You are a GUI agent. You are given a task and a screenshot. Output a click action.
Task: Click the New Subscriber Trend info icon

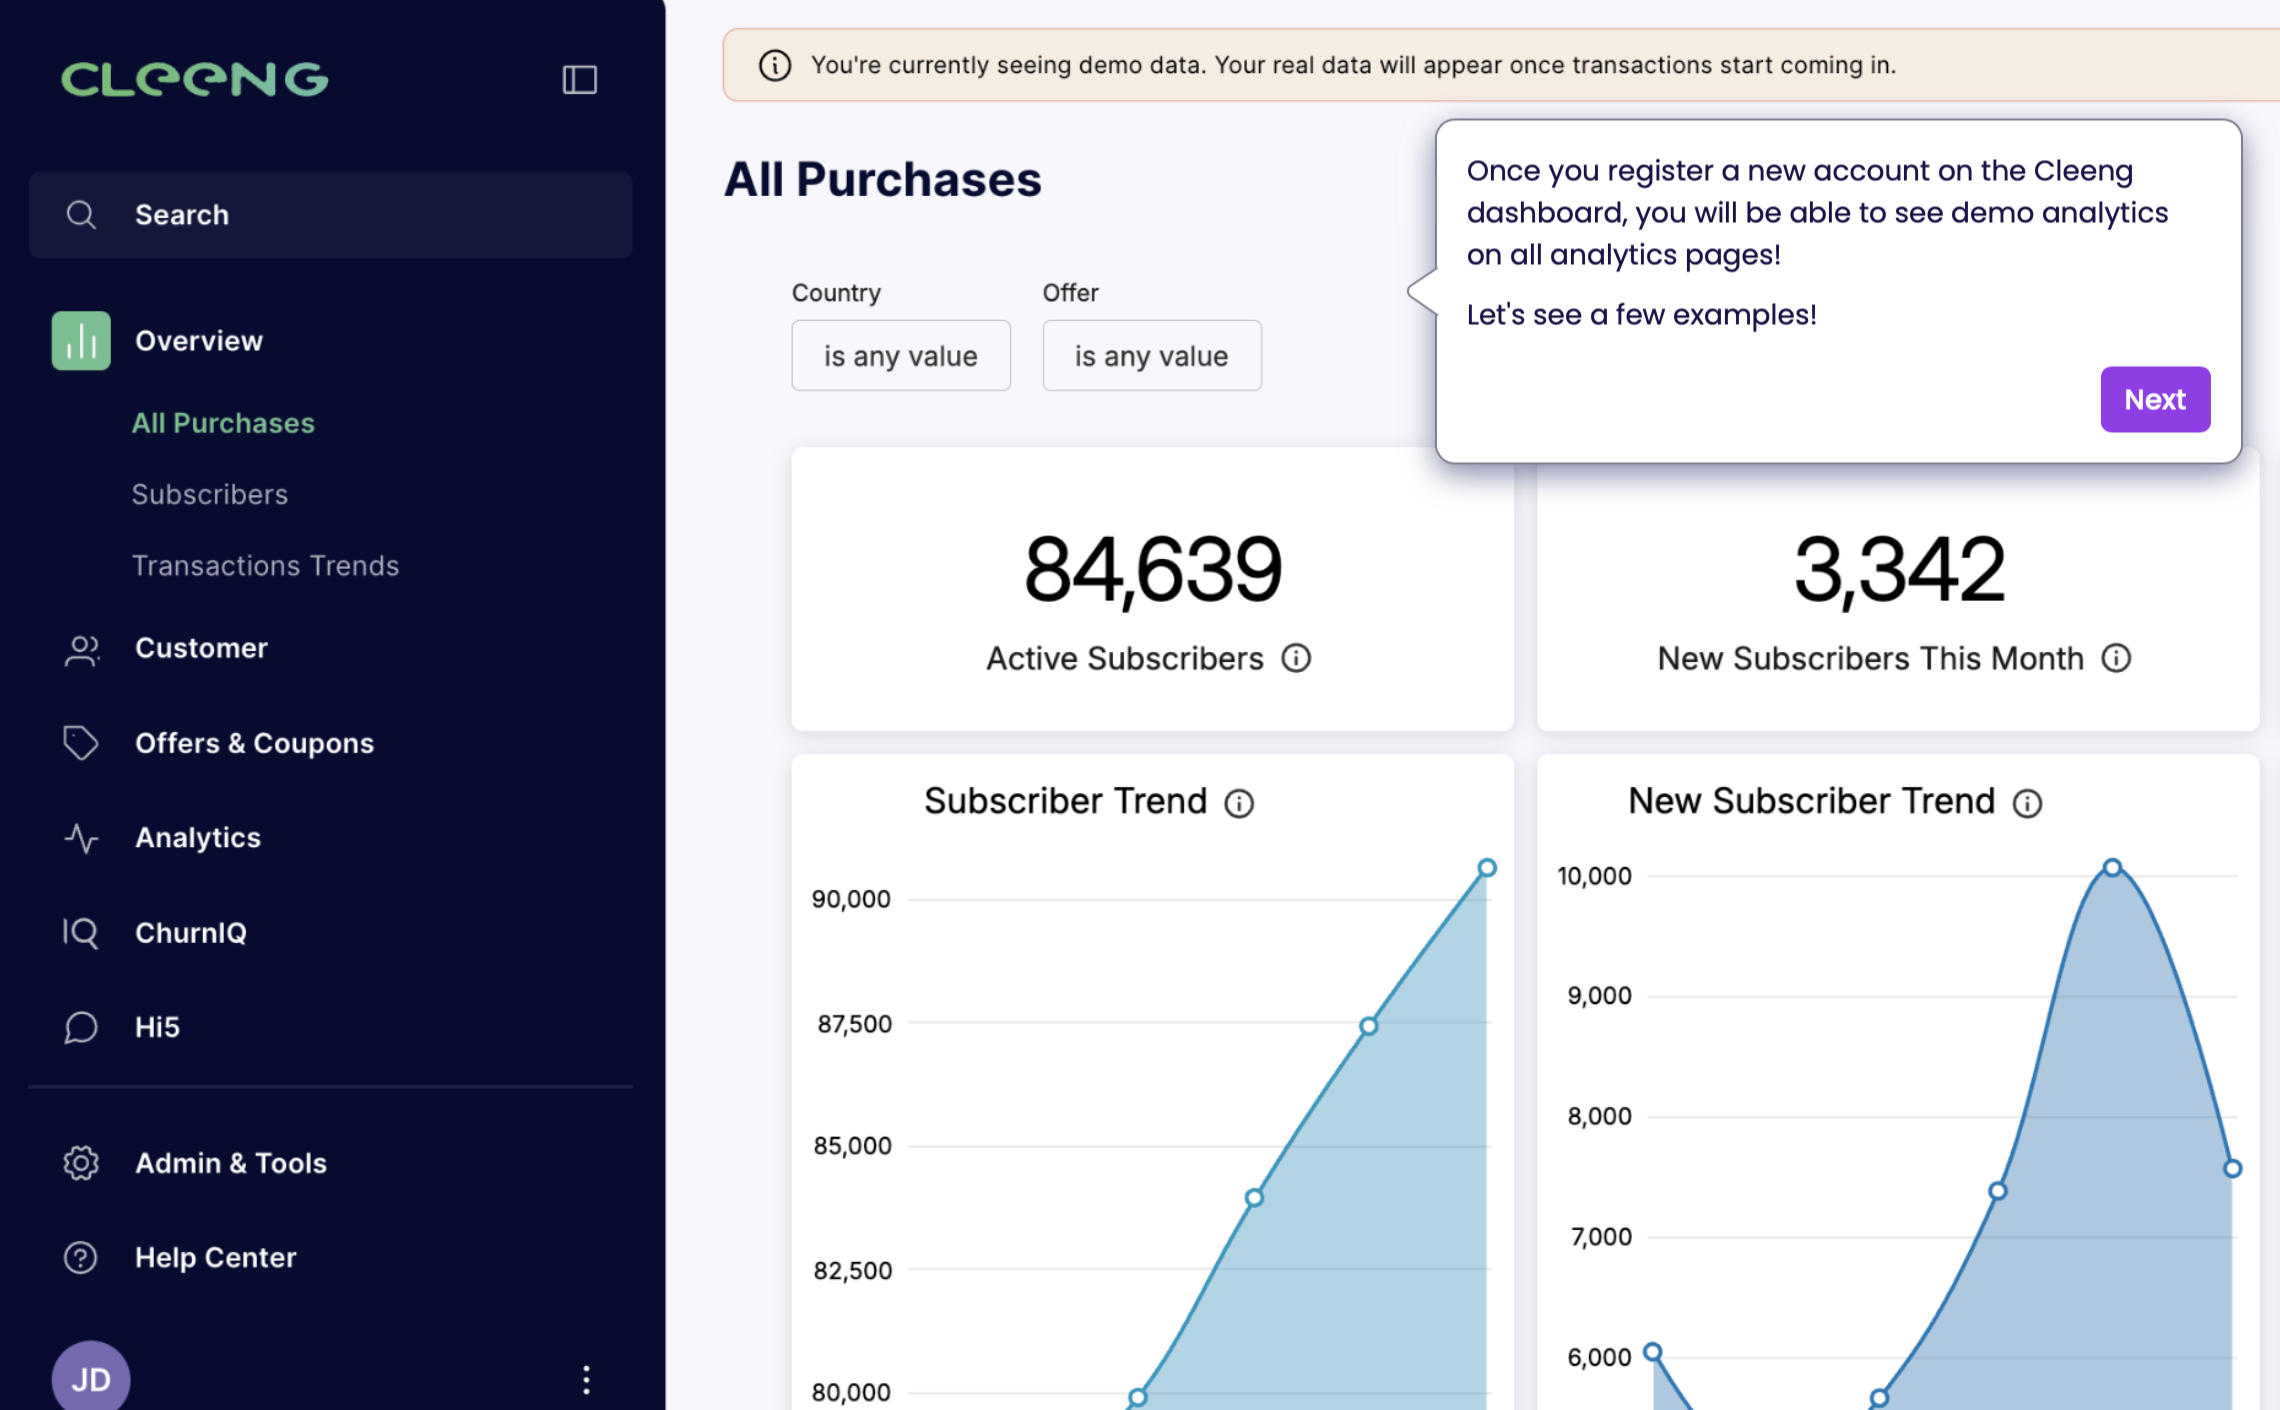[x=2027, y=803]
